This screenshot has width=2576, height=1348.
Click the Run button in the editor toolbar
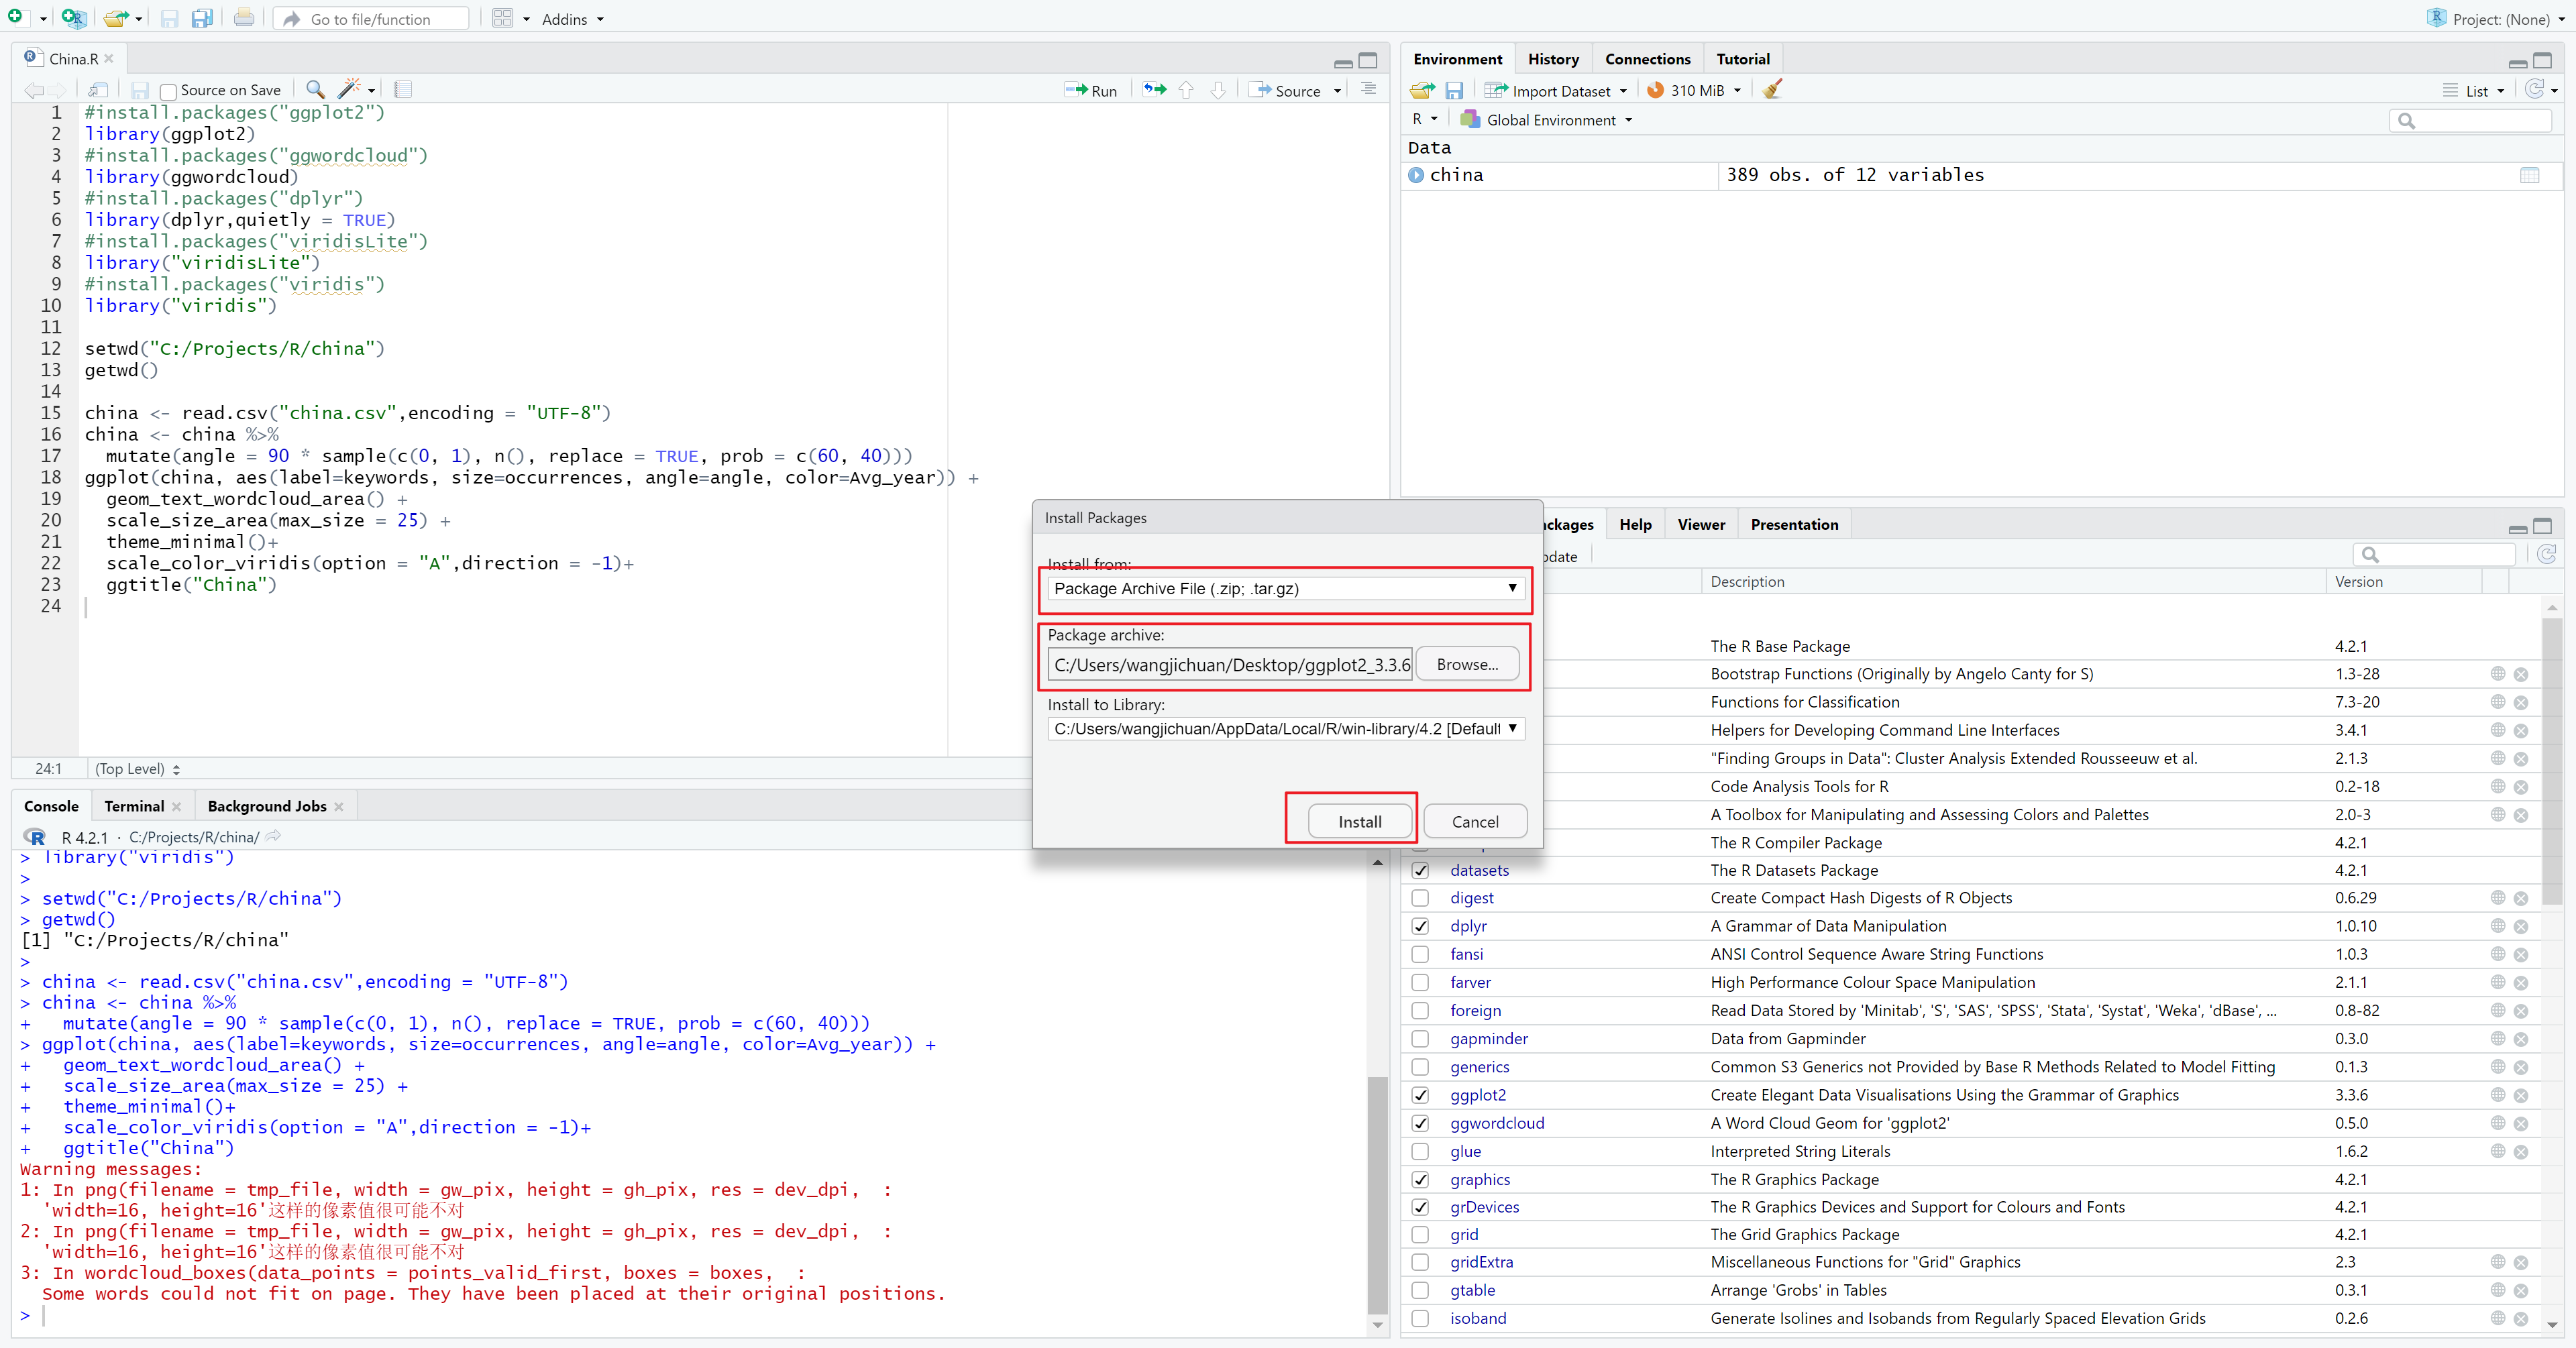[1091, 90]
